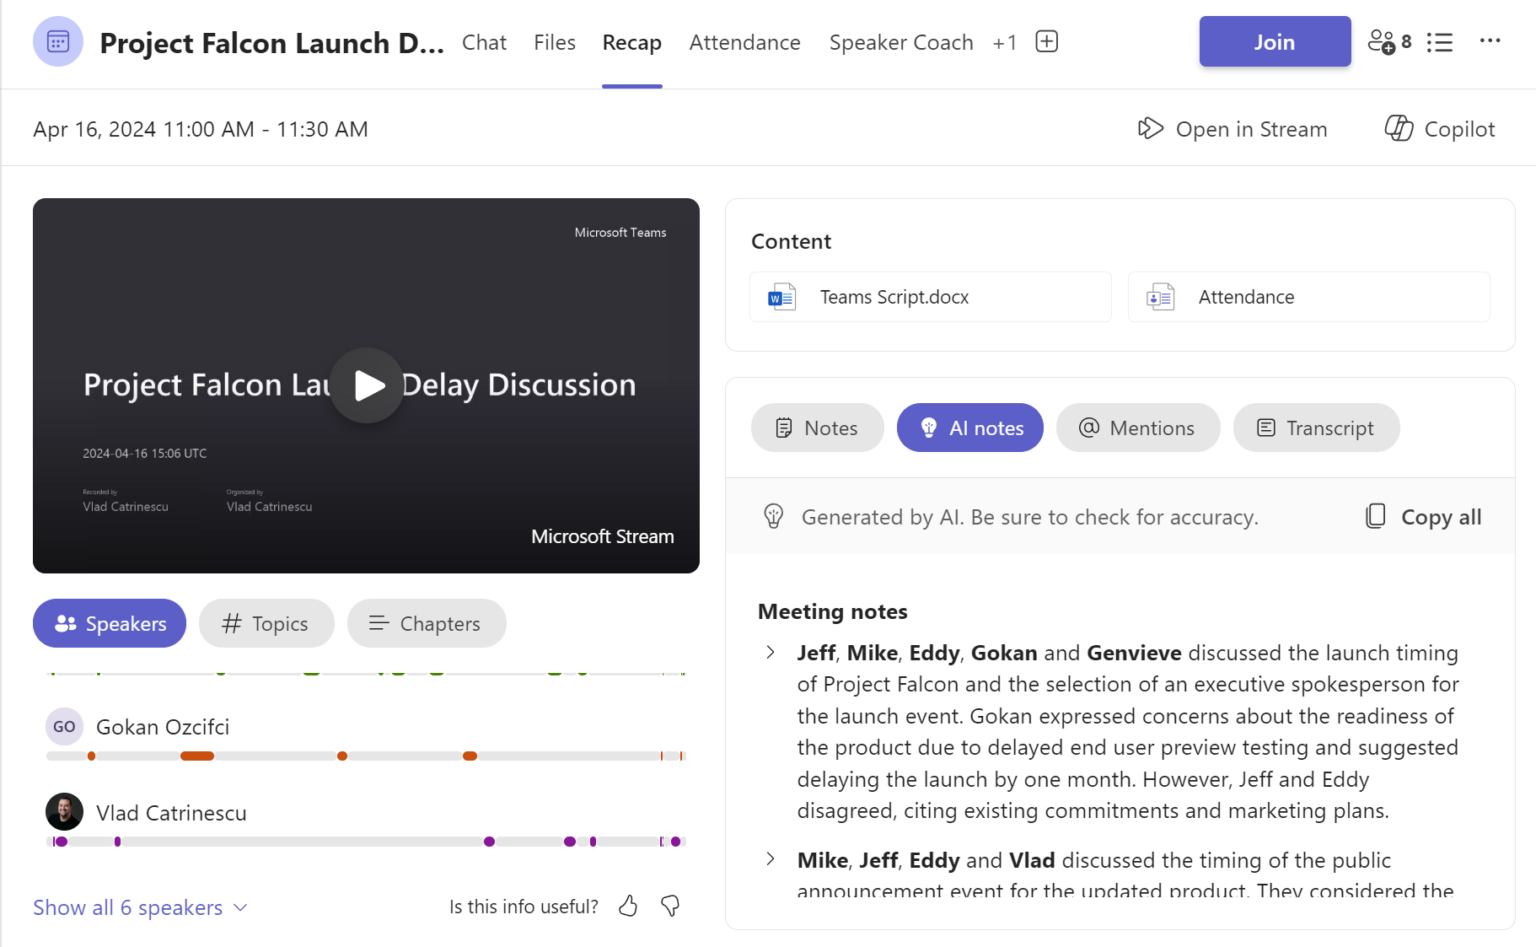Click the agenda list icon in header
The height and width of the screenshot is (947, 1536).
[1440, 42]
